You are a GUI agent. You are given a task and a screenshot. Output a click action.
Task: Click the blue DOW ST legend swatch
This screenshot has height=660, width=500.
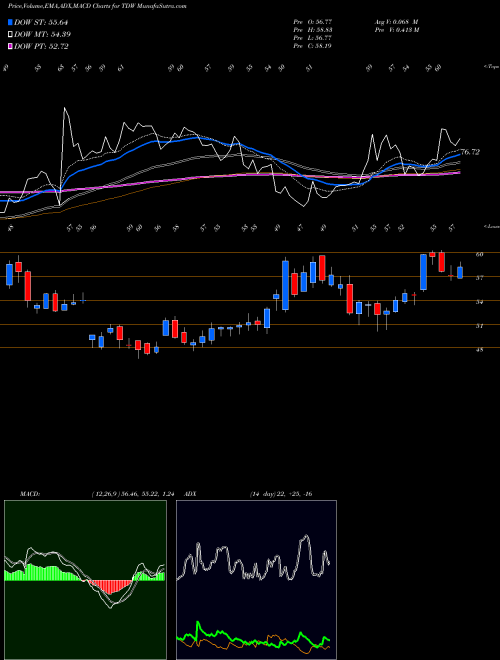tap(11, 22)
